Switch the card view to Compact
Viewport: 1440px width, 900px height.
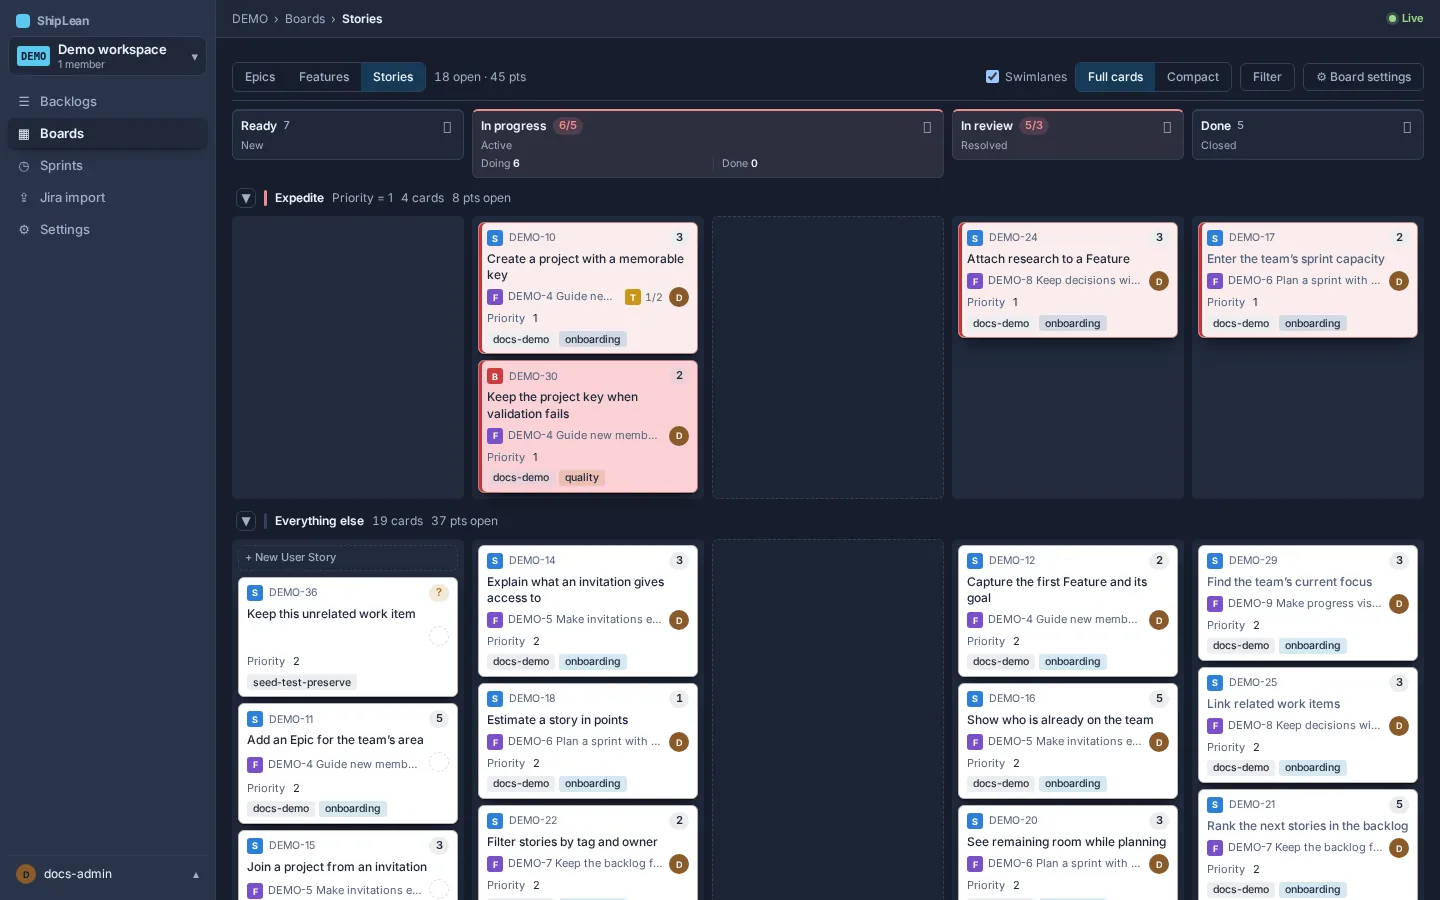pos(1192,77)
